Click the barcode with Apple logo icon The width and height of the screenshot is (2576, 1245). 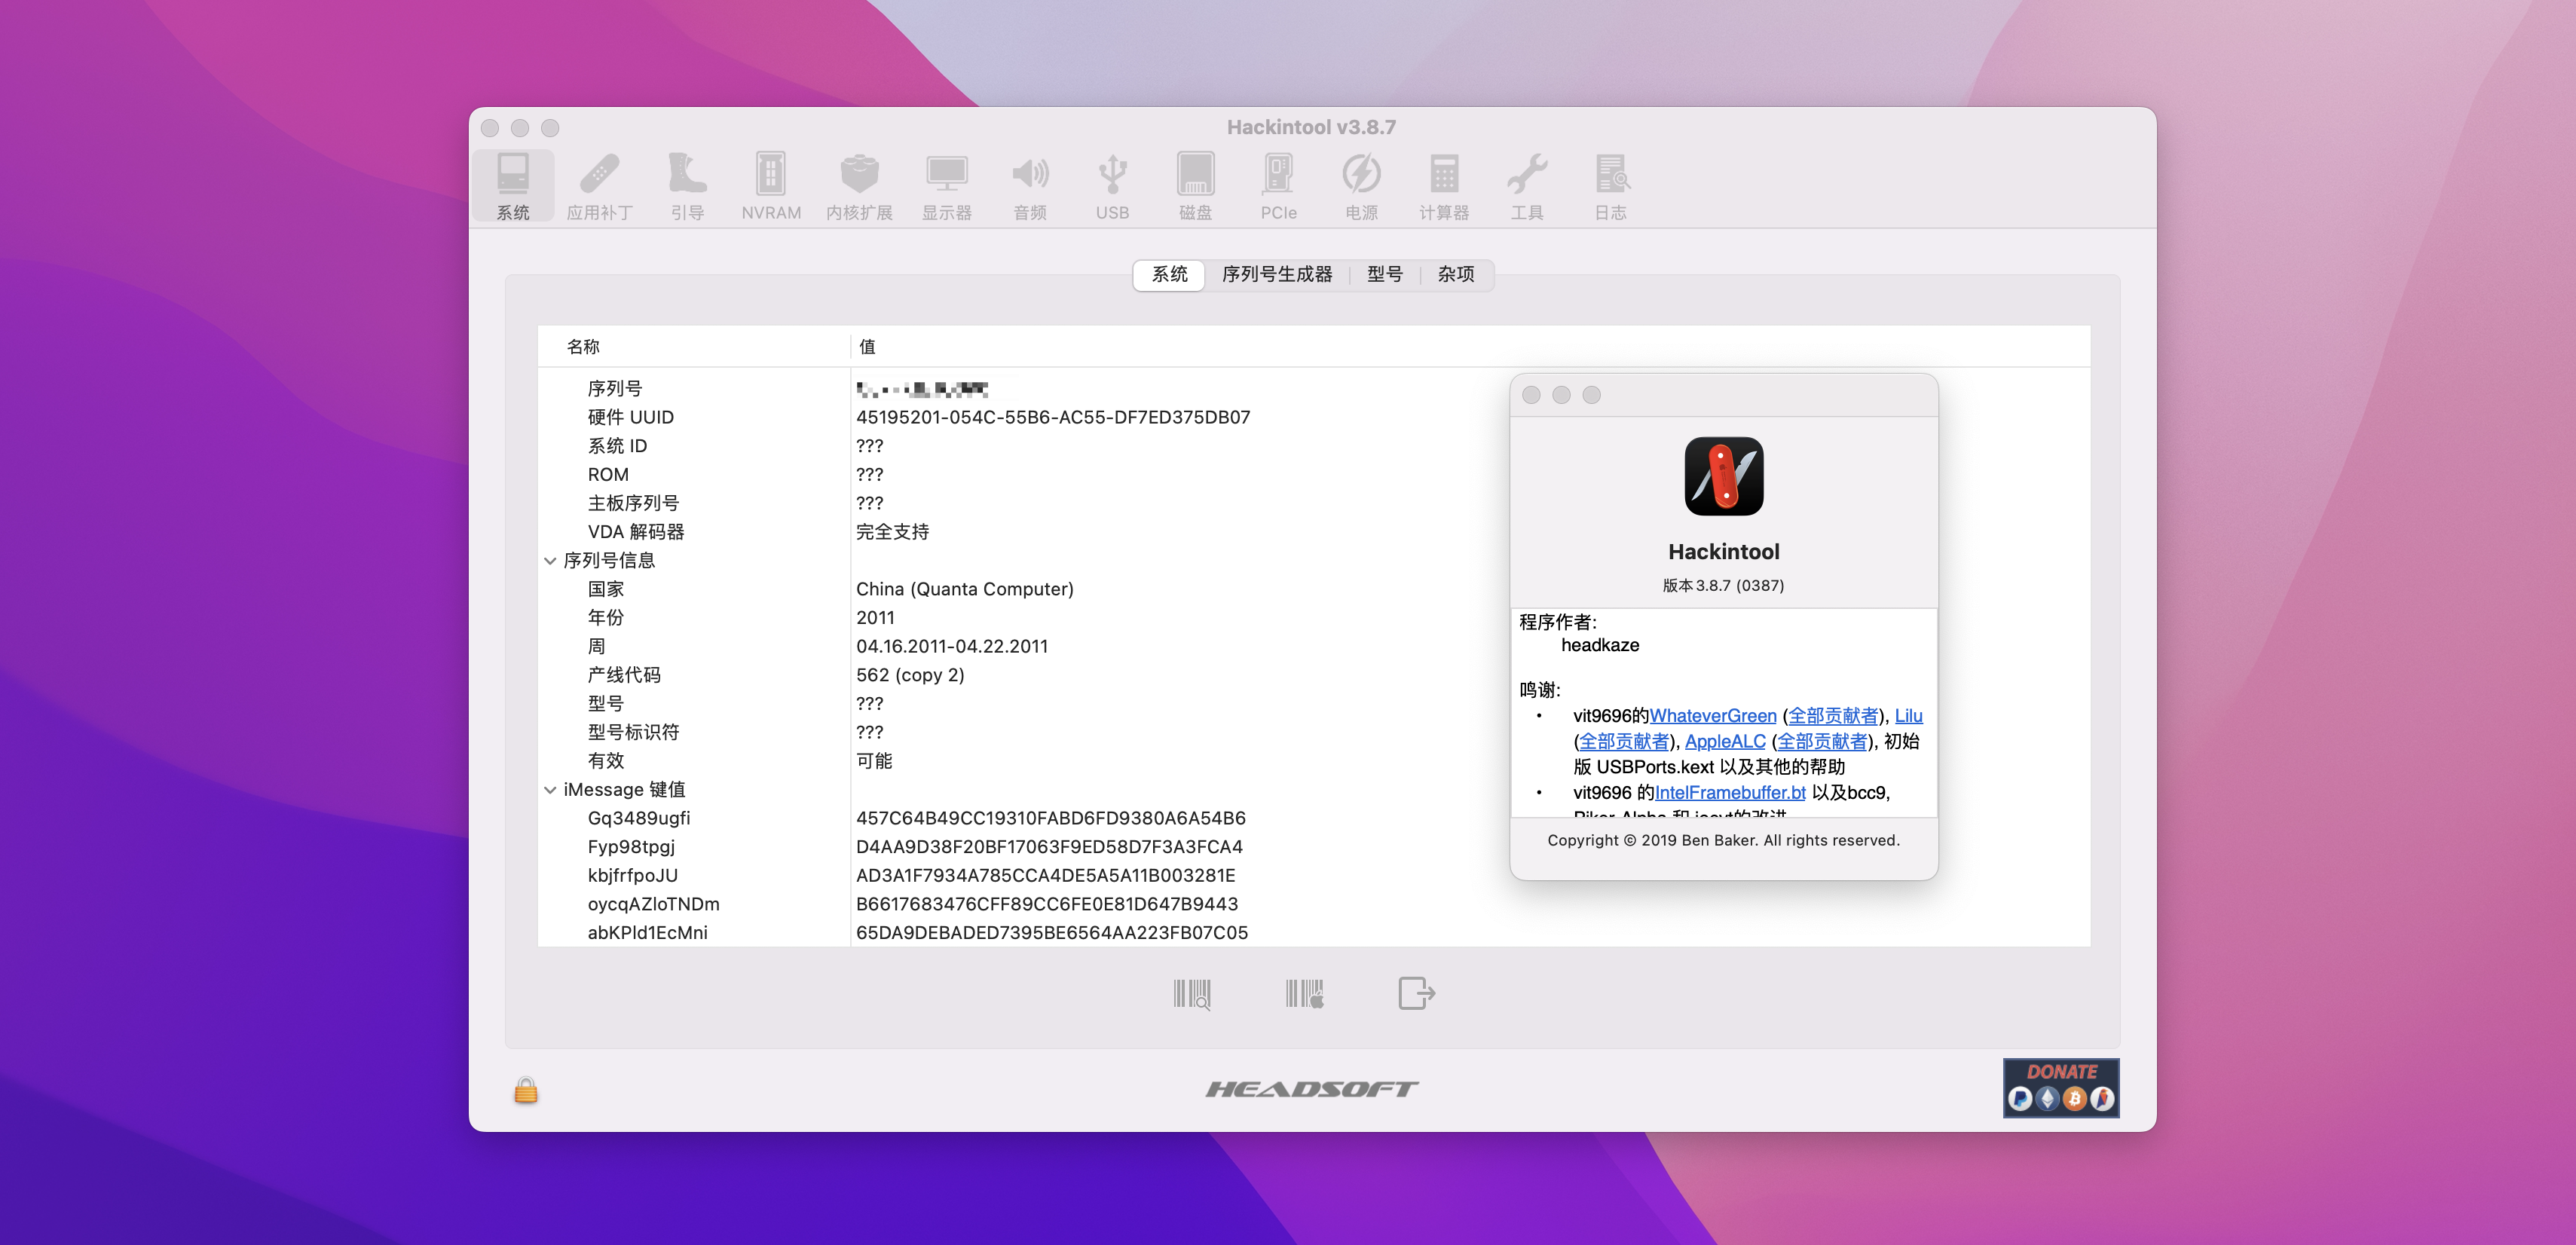(x=1305, y=994)
